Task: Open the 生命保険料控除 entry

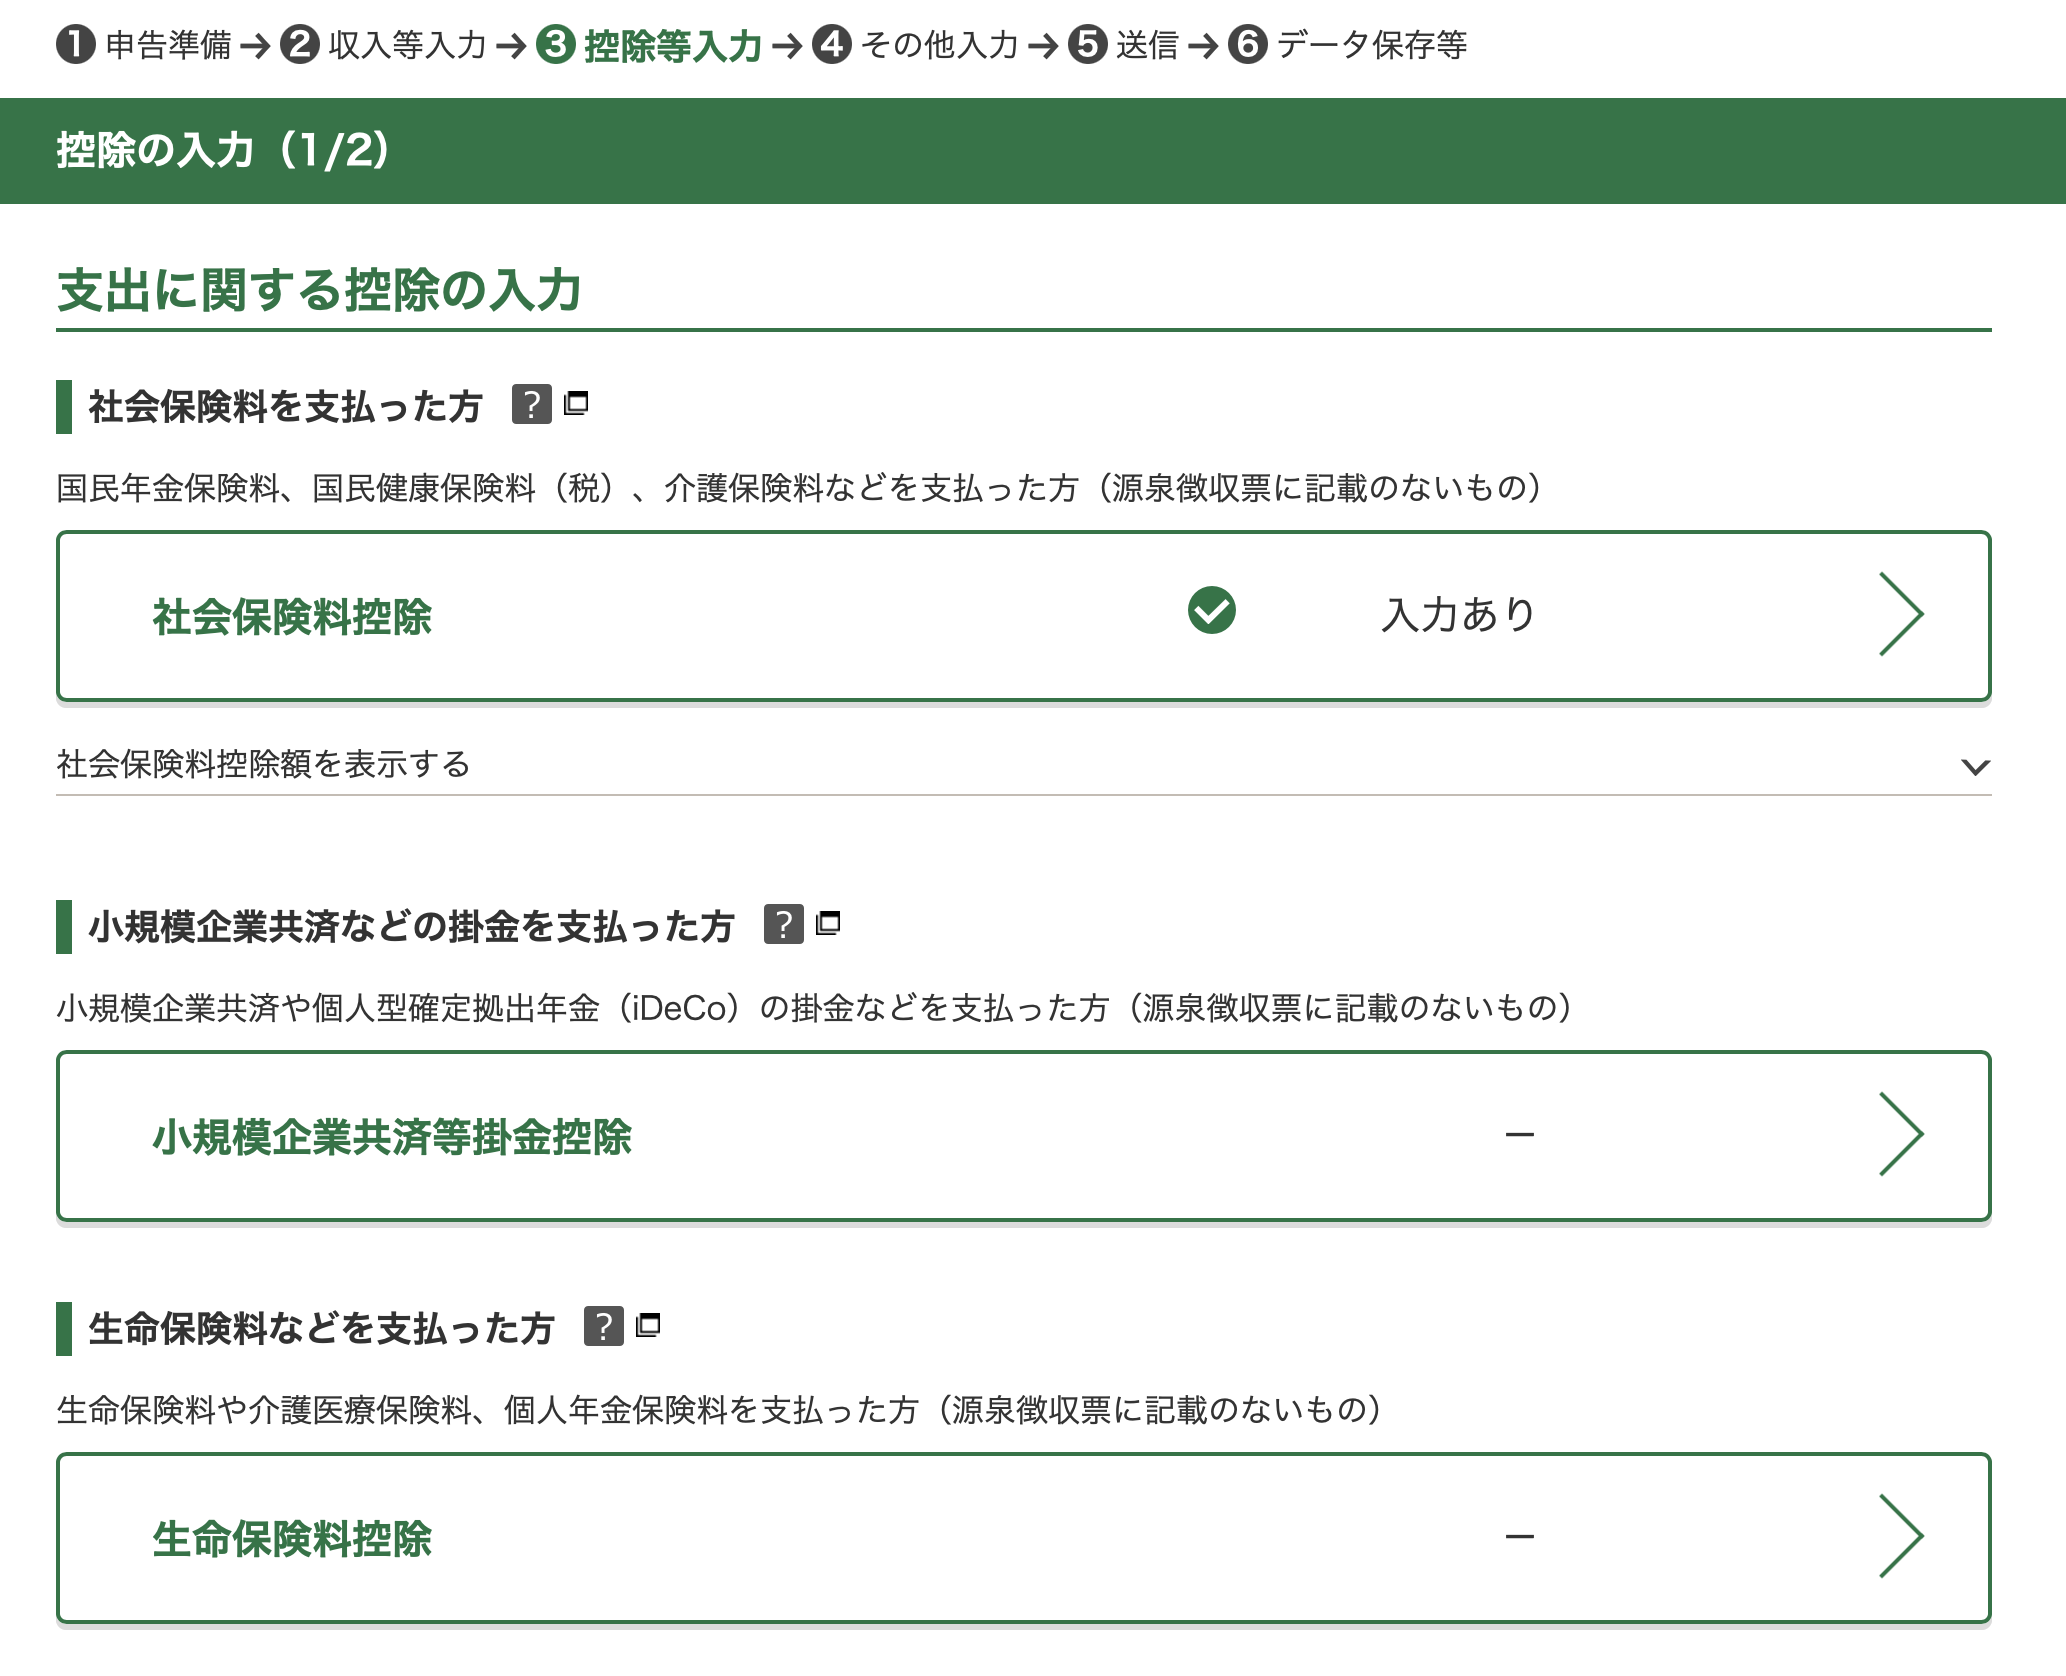Action: (x=292, y=1539)
